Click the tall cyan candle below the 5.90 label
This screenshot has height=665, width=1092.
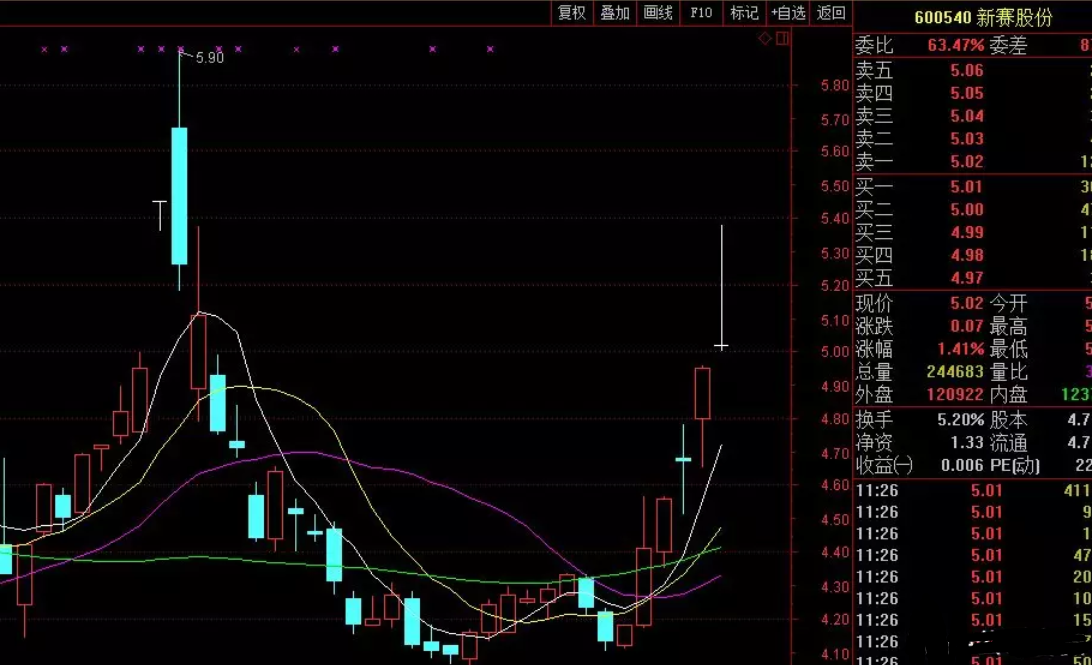click(179, 196)
